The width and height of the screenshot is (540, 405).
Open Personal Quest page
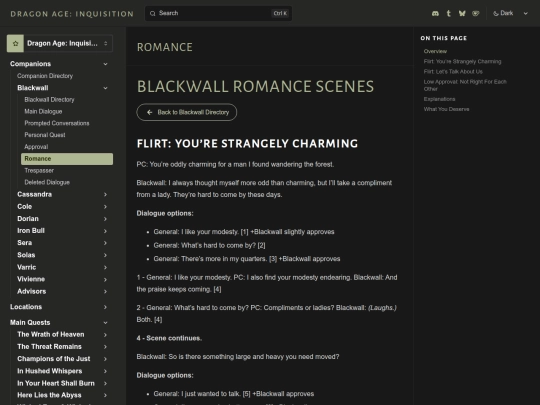[x=45, y=135]
